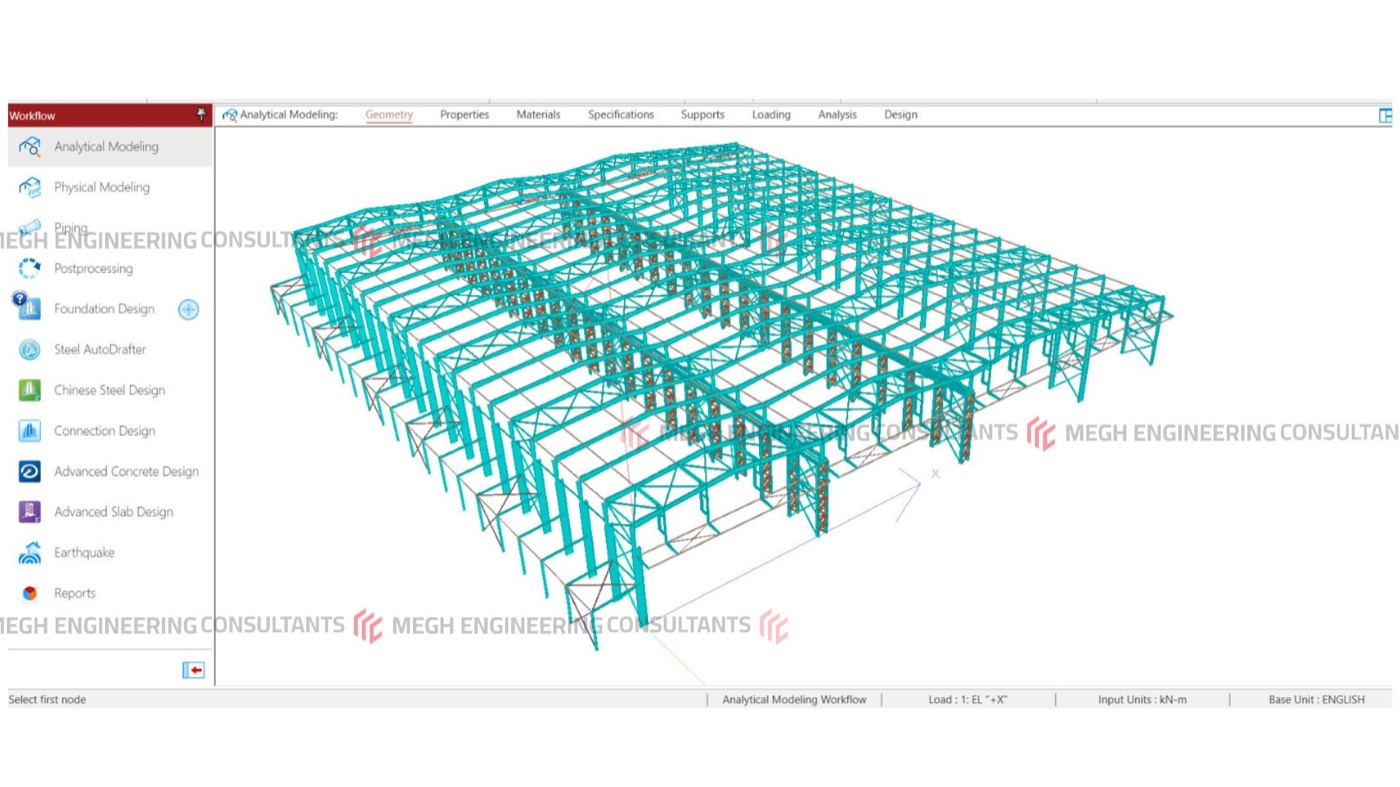Open the Postprocessing workflow label
Image resolution: width=1400 pixels, height=787 pixels.
pos(93,269)
